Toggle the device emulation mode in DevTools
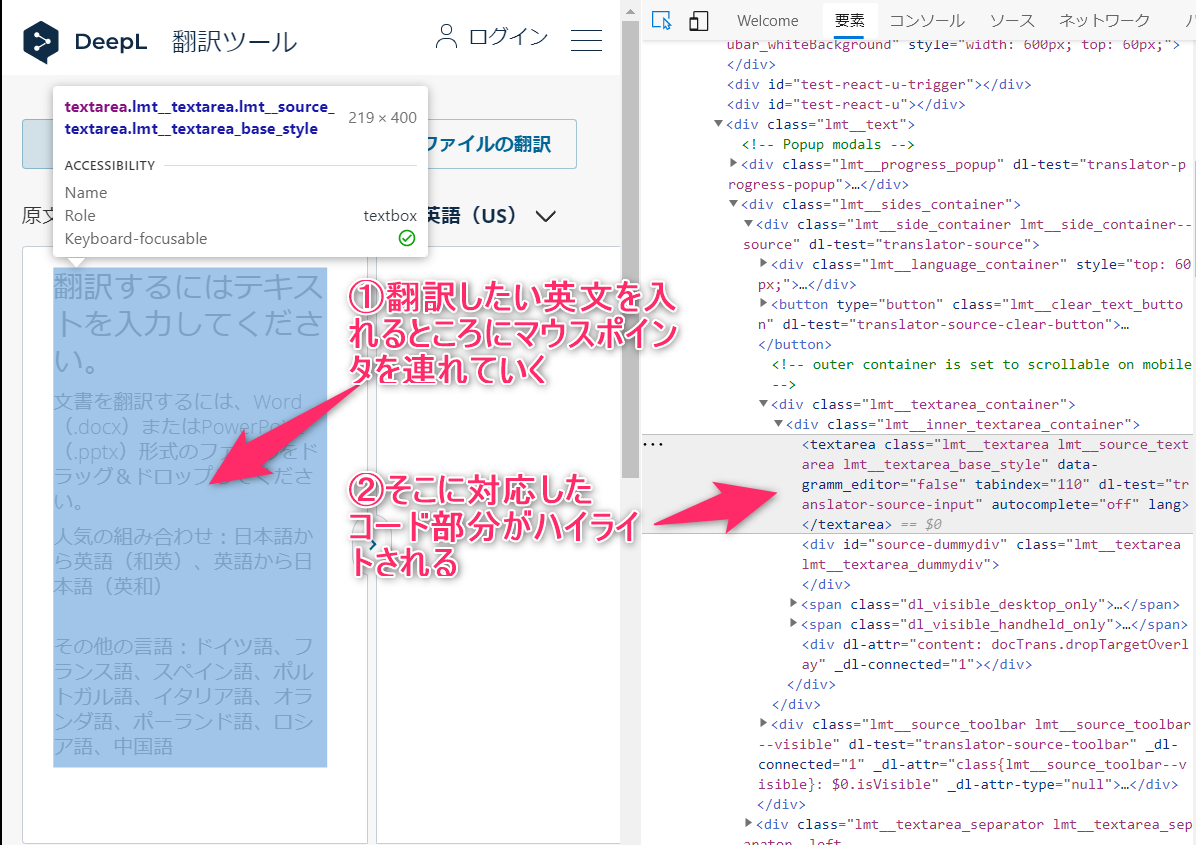The height and width of the screenshot is (845, 1196). point(698,20)
